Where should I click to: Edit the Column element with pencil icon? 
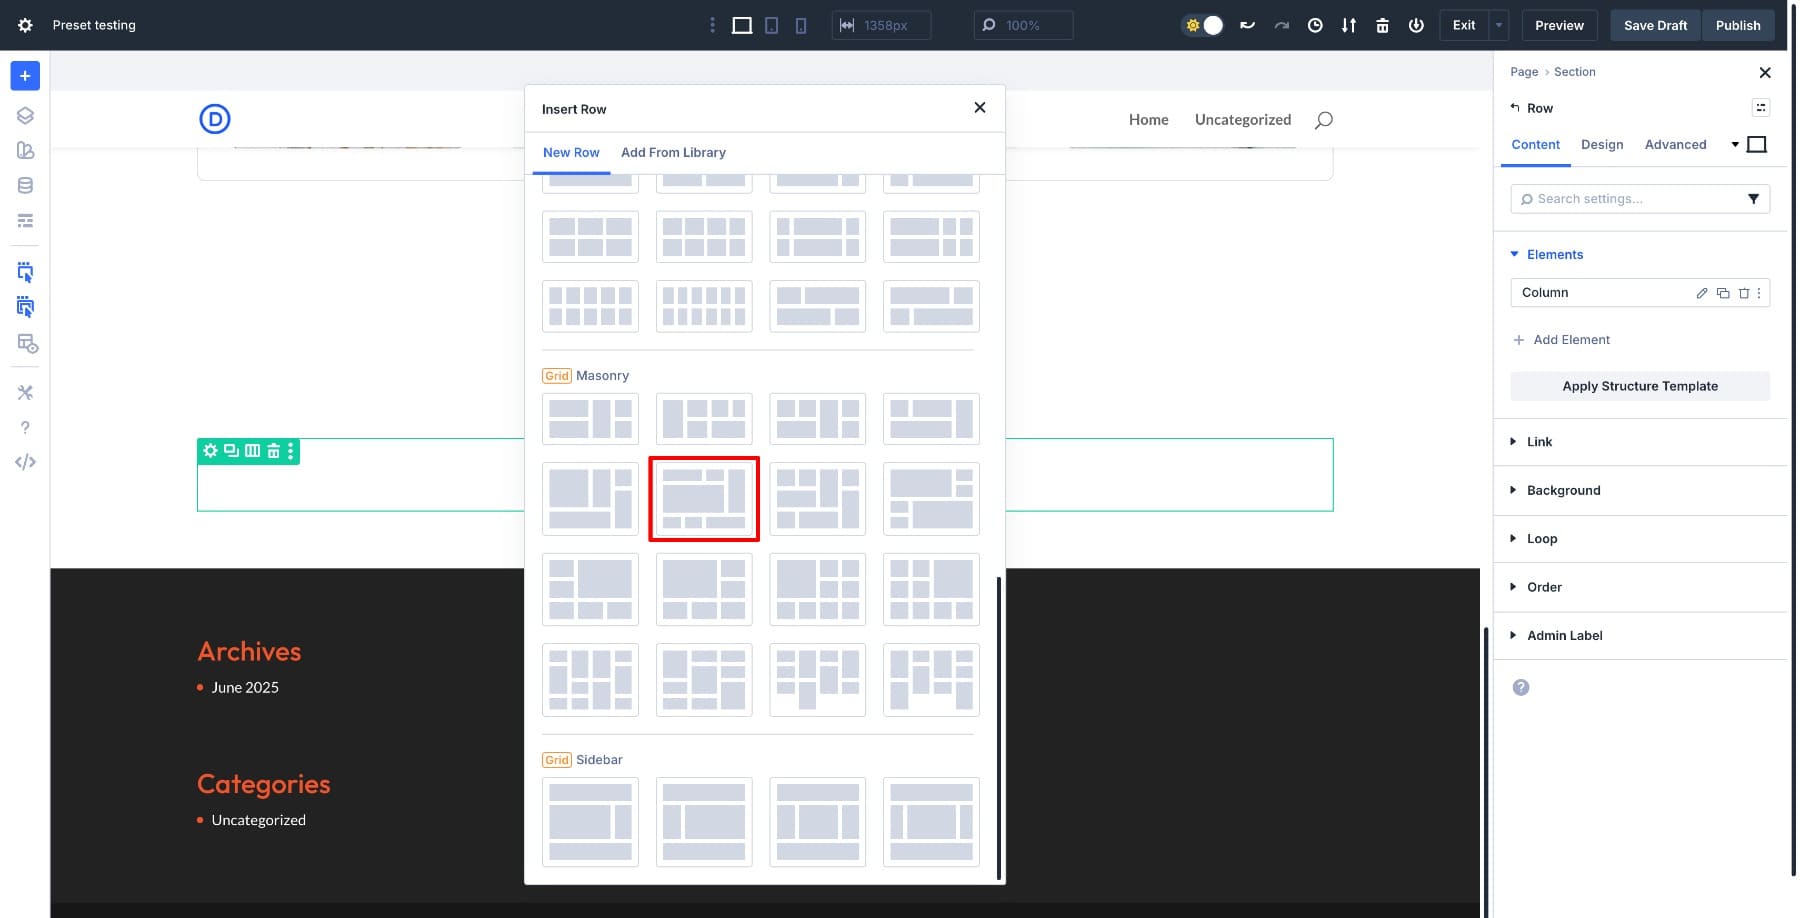click(1701, 293)
